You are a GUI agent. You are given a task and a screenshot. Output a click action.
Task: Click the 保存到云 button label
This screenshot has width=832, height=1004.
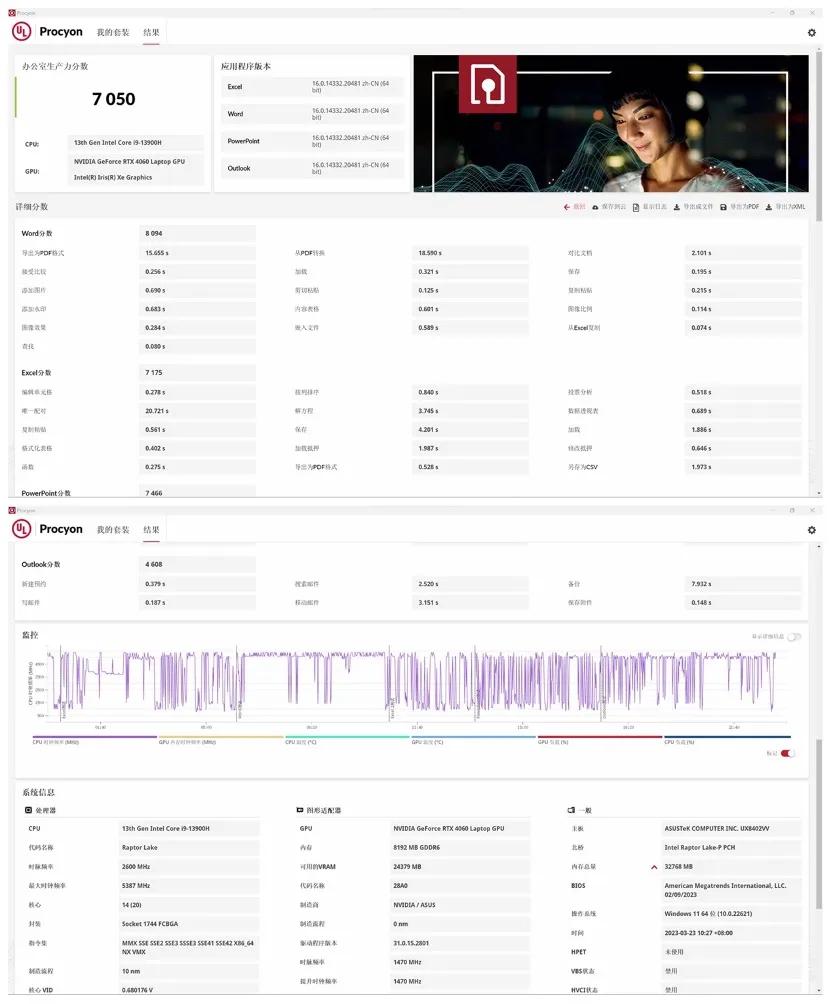[x=614, y=207]
